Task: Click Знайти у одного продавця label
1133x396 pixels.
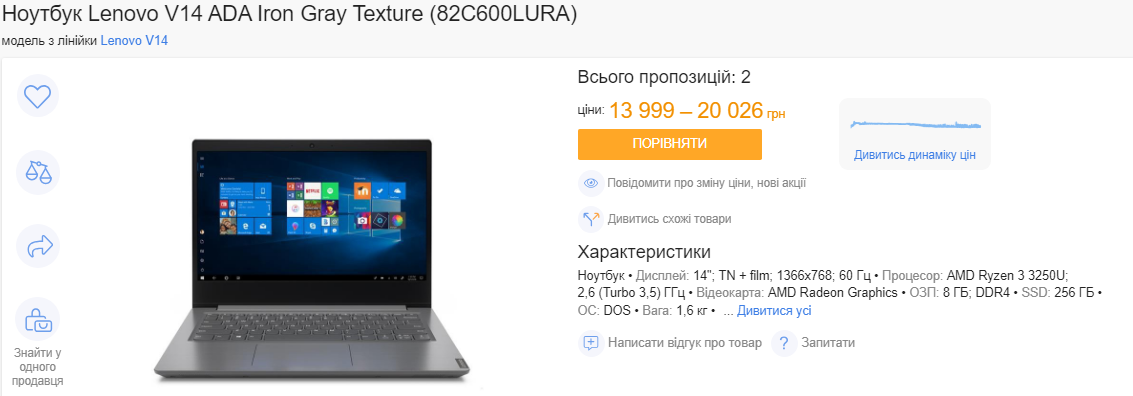Action: (38, 367)
